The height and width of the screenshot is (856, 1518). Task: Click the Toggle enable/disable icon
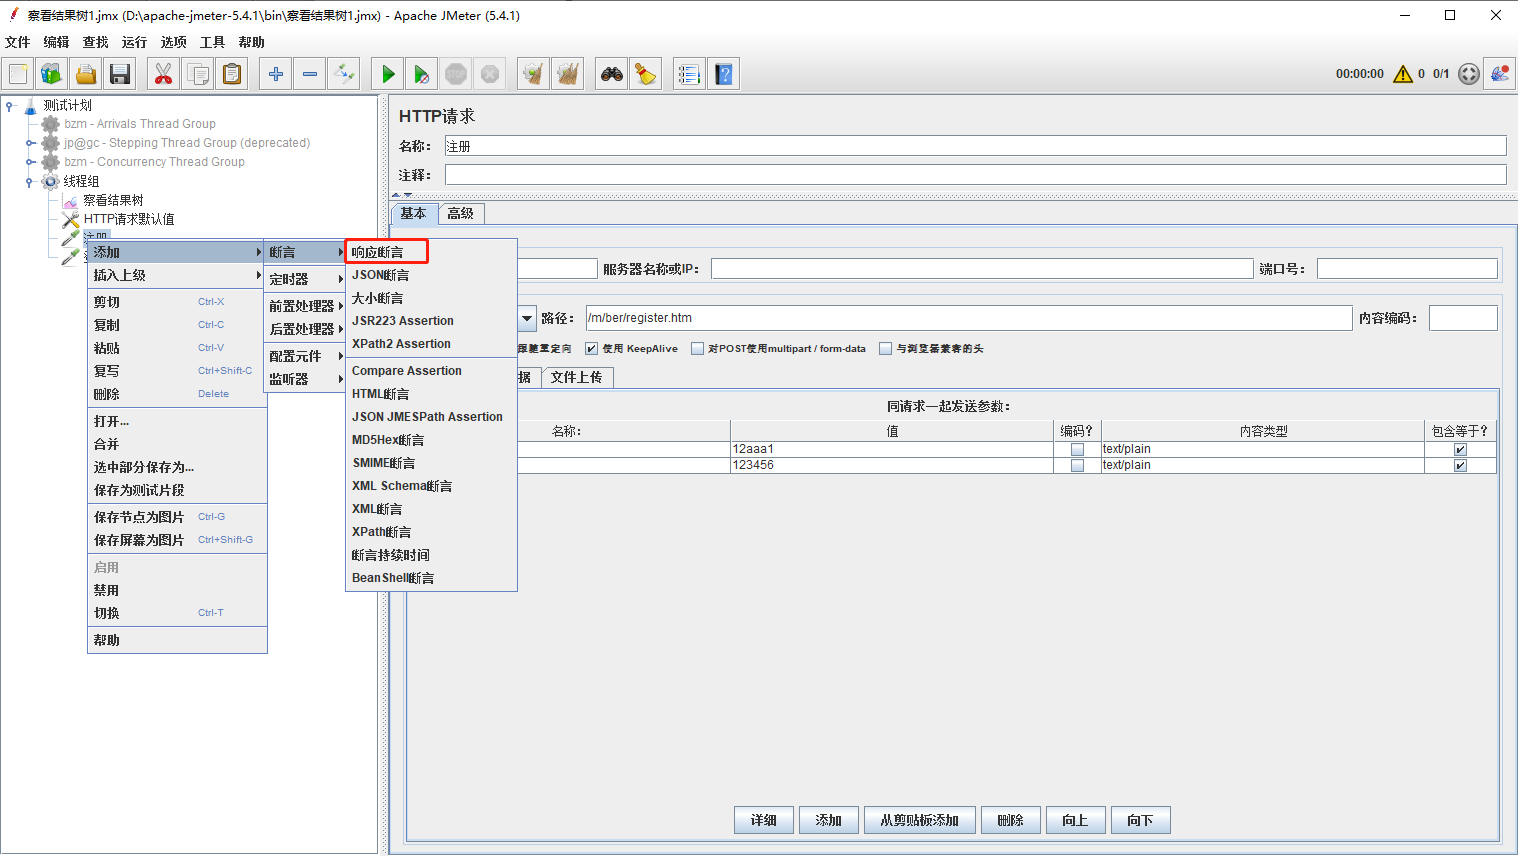click(344, 74)
